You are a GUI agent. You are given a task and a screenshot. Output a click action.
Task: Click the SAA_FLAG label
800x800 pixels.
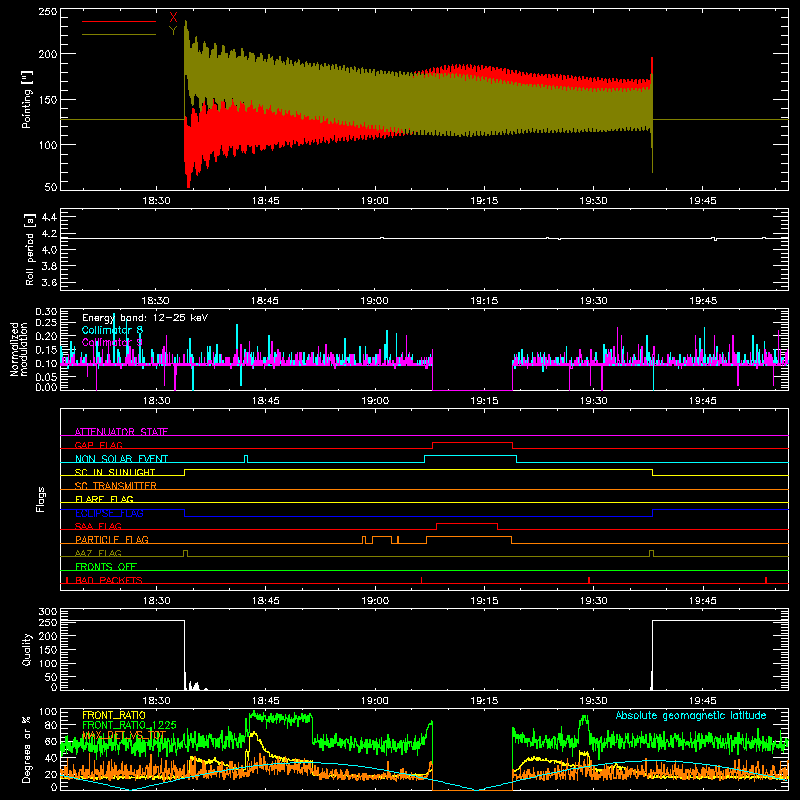pos(98,526)
